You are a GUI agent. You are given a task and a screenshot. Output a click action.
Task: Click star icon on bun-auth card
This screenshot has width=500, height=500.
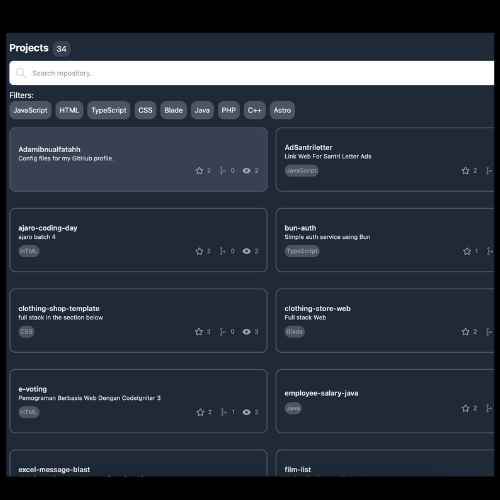click(467, 251)
